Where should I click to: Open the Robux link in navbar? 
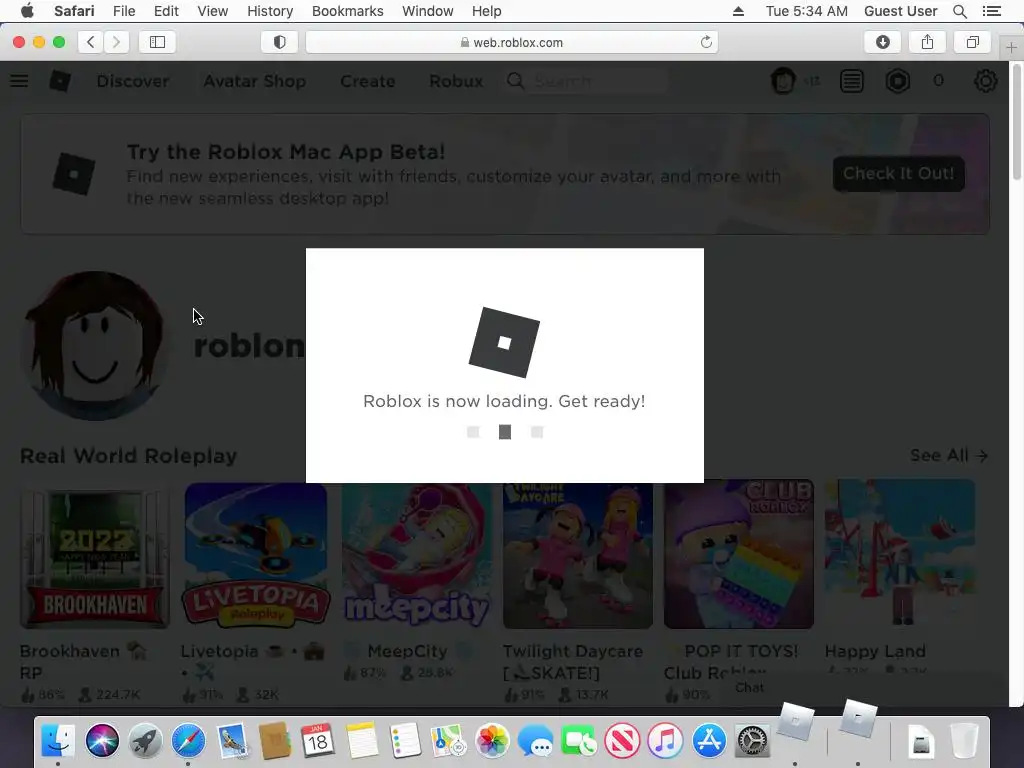tap(456, 81)
